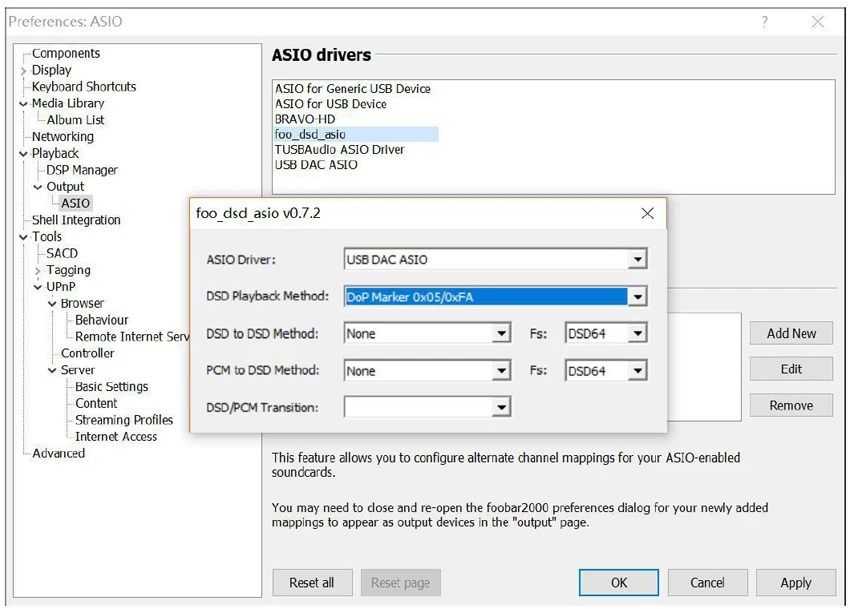Expand the Display tree node
Viewport: 850px width, 609px height.
(23, 70)
